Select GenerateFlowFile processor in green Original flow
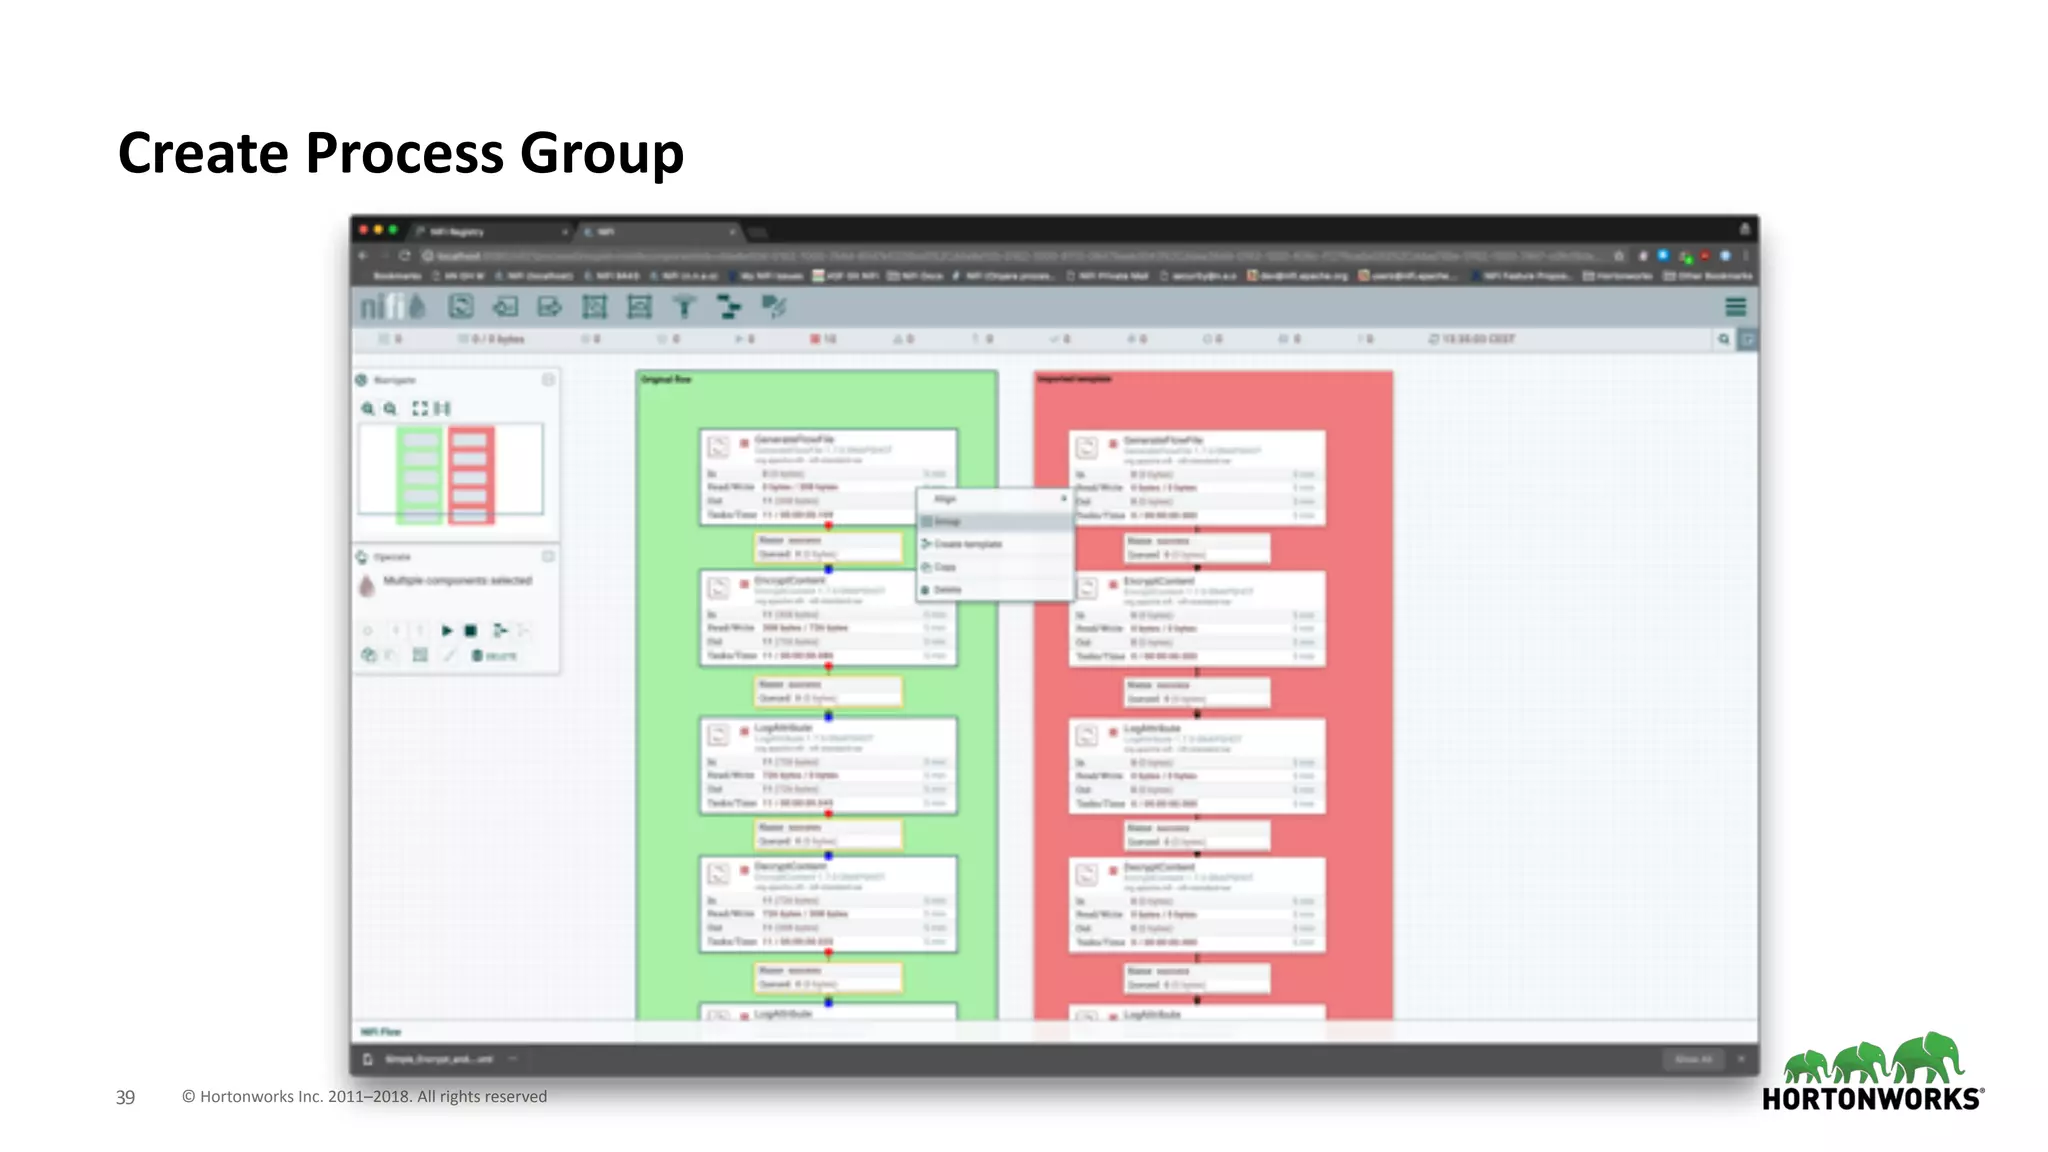2048x1152 pixels. tap(828, 477)
